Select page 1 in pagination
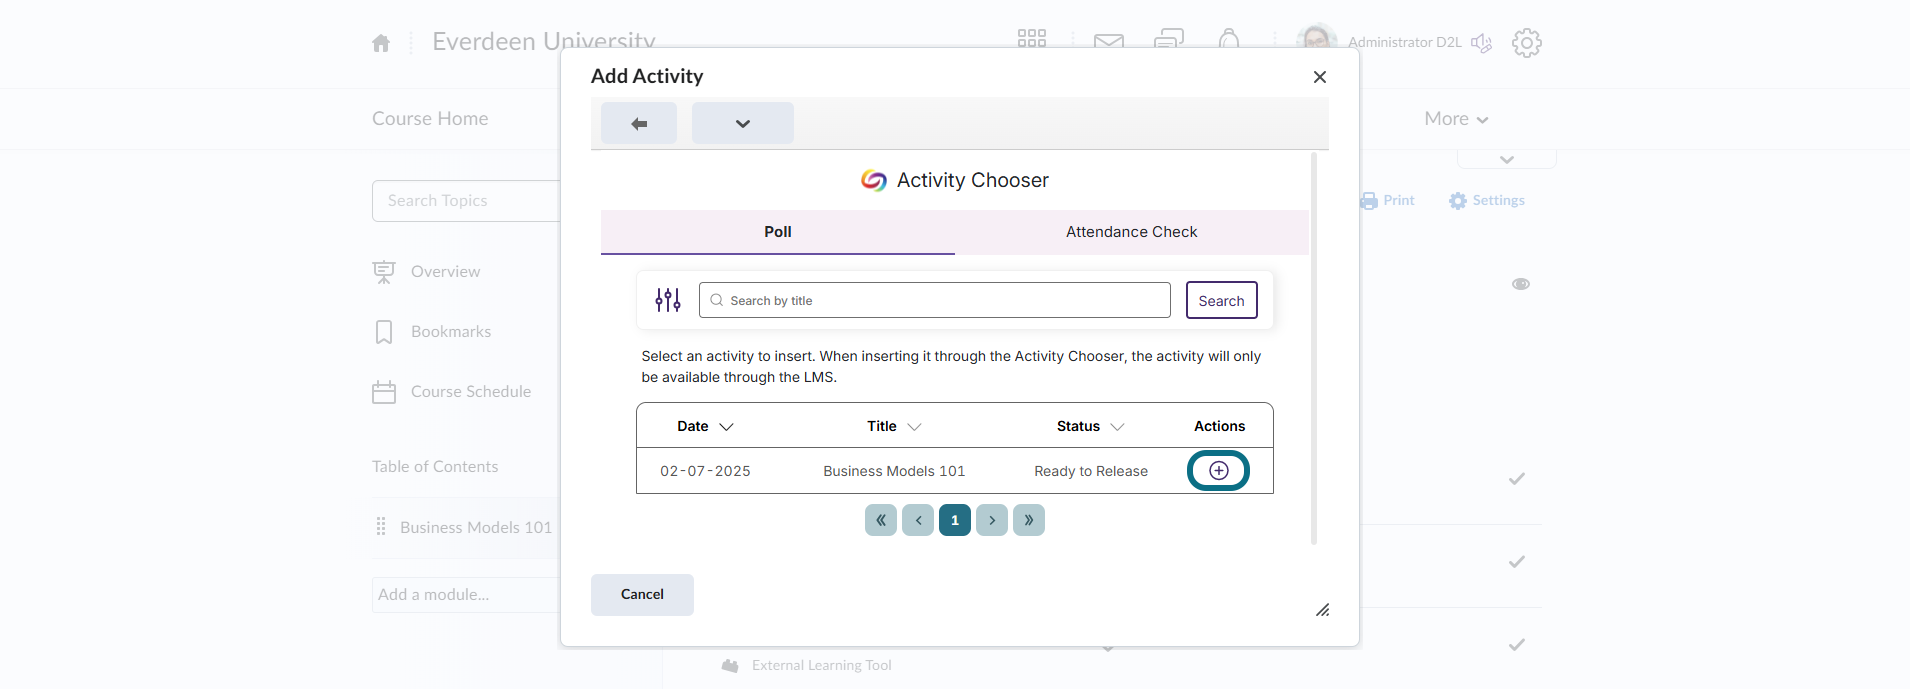This screenshot has height=689, width=1910. 955,520
